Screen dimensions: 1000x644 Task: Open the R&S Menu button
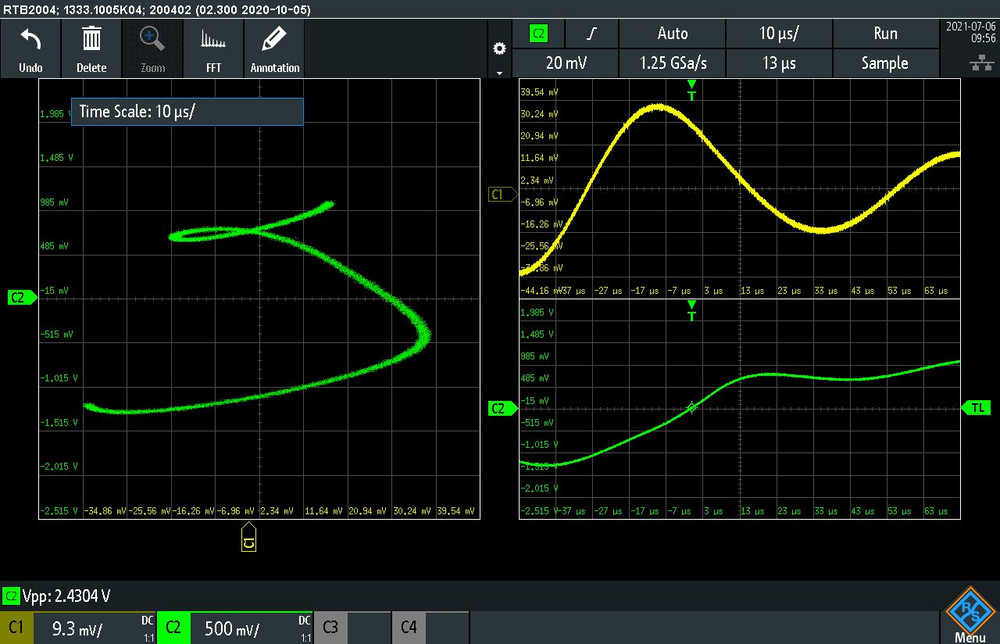click(970, 615)
